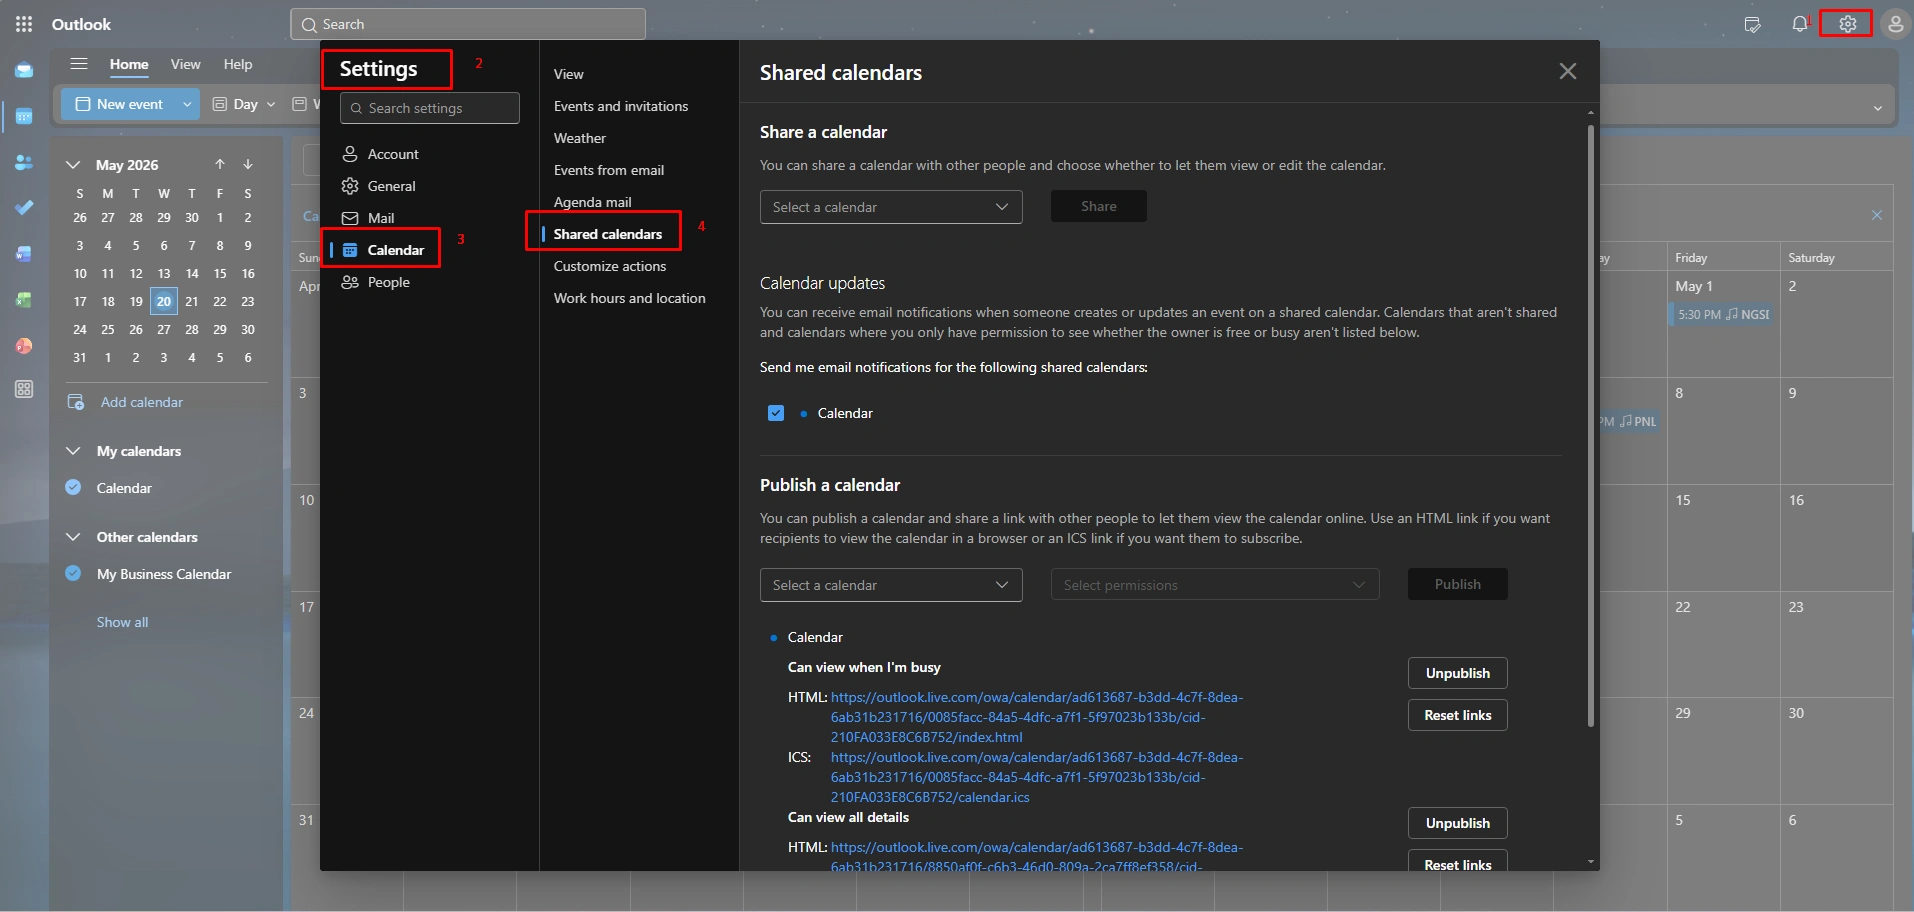Select the Shared calendars settings page
This screenshot has height=912, width=1914.
(608, 234)
